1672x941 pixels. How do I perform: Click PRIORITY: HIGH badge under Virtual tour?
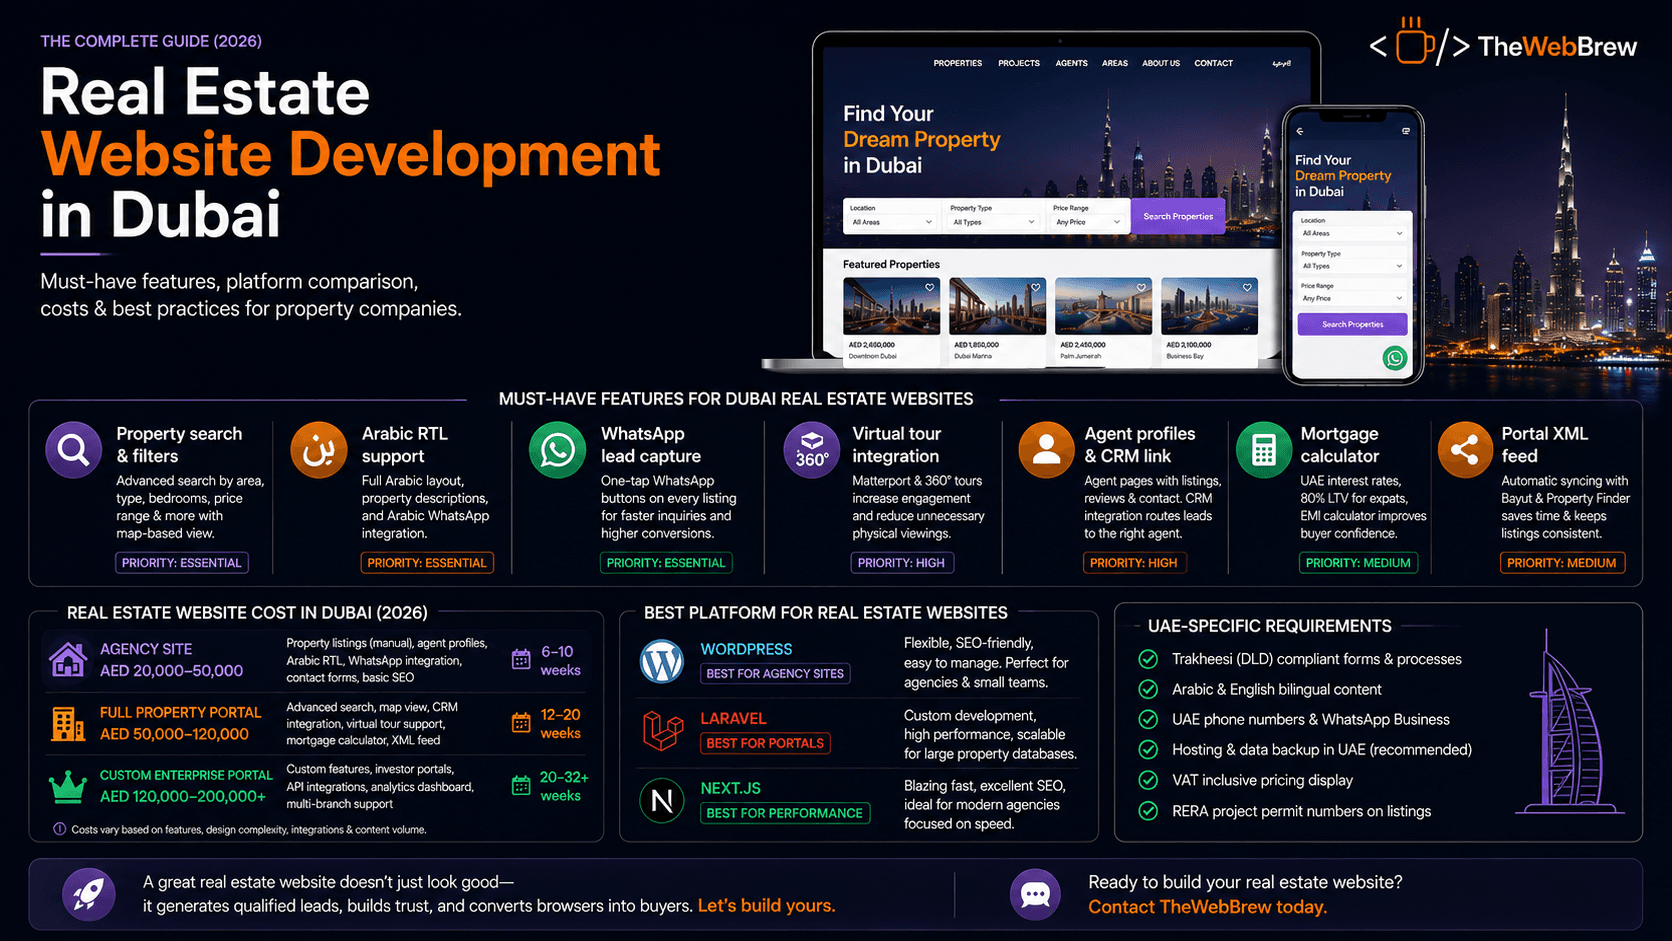coord(901,563)
